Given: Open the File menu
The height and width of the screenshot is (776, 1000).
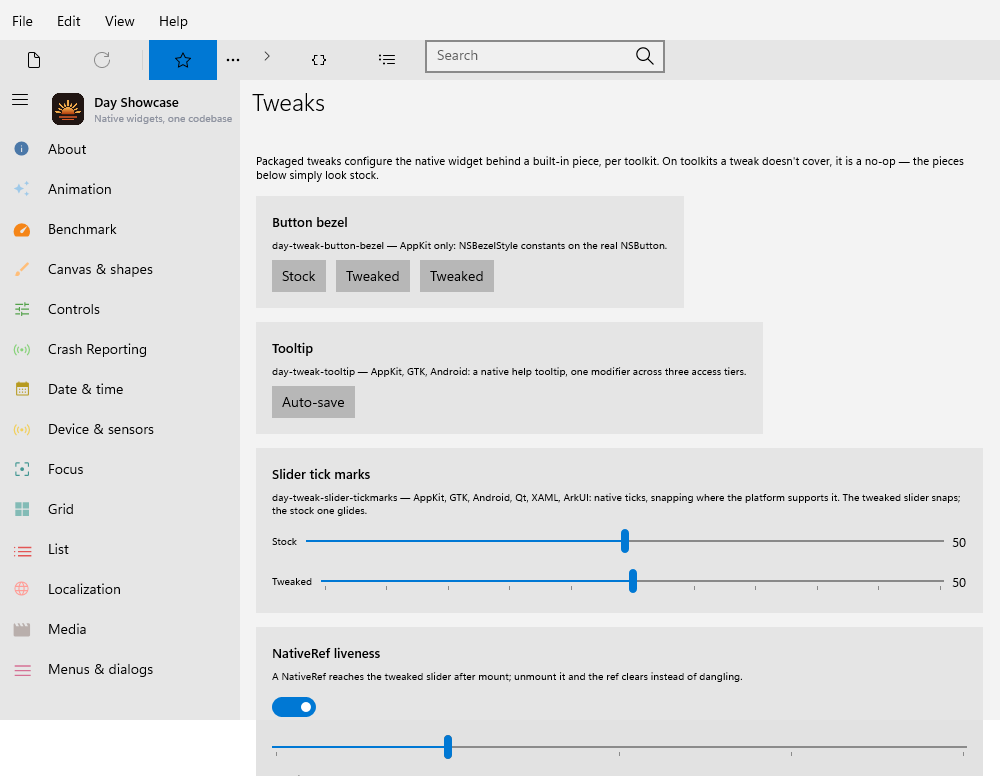Looking at the screenshot, I should tap(22, 21).
